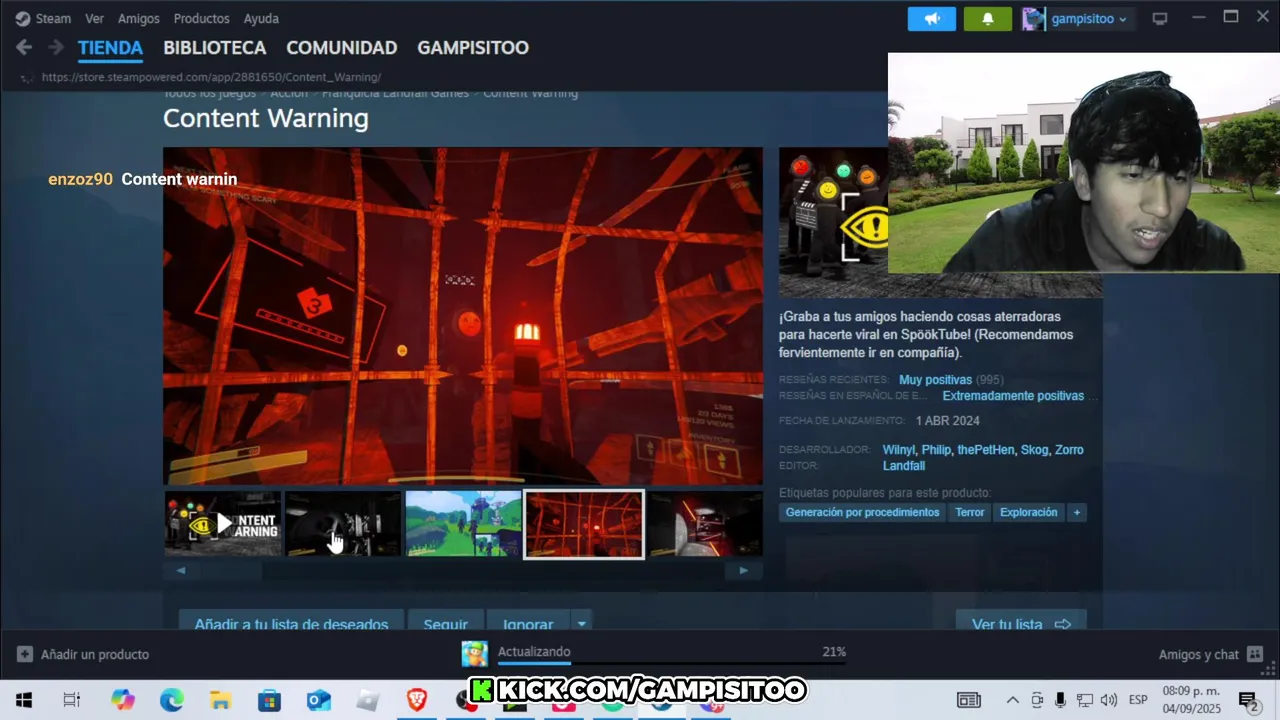Go back with the left arrow
The width and height of the screenshot is (1280, 720).
tap(24, 47)
